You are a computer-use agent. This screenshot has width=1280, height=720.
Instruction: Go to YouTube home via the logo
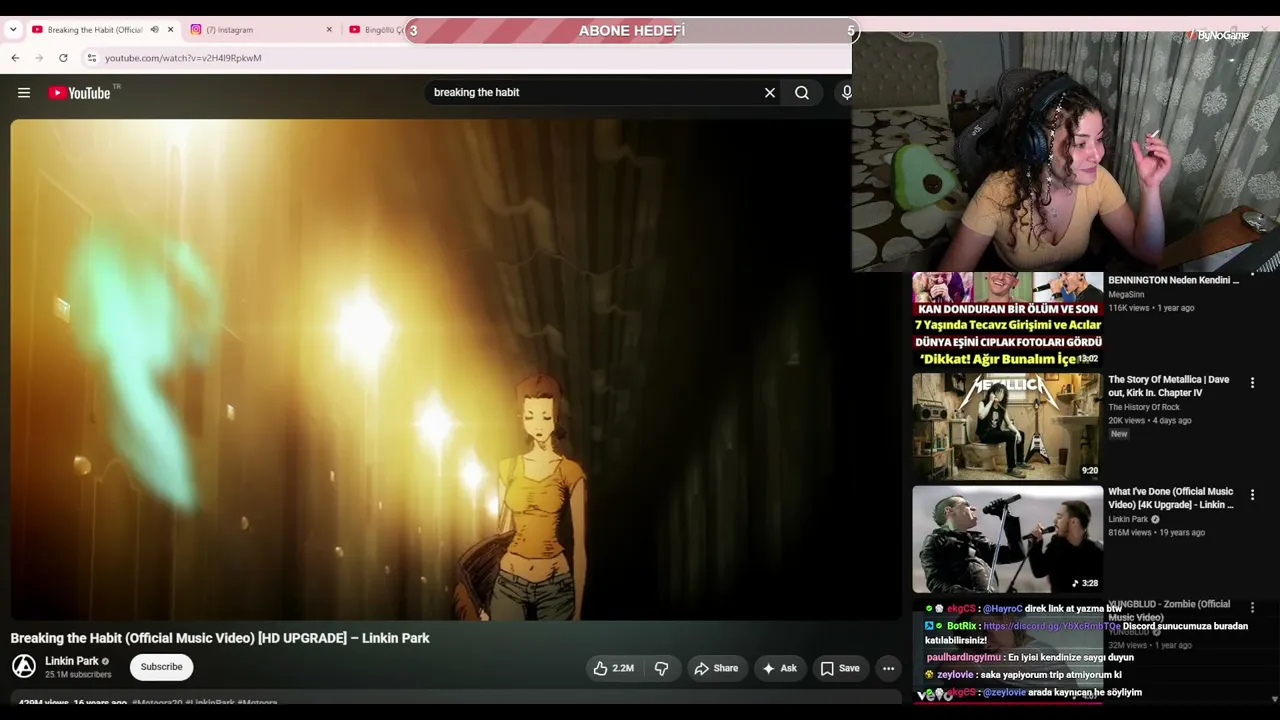(80, 93)
